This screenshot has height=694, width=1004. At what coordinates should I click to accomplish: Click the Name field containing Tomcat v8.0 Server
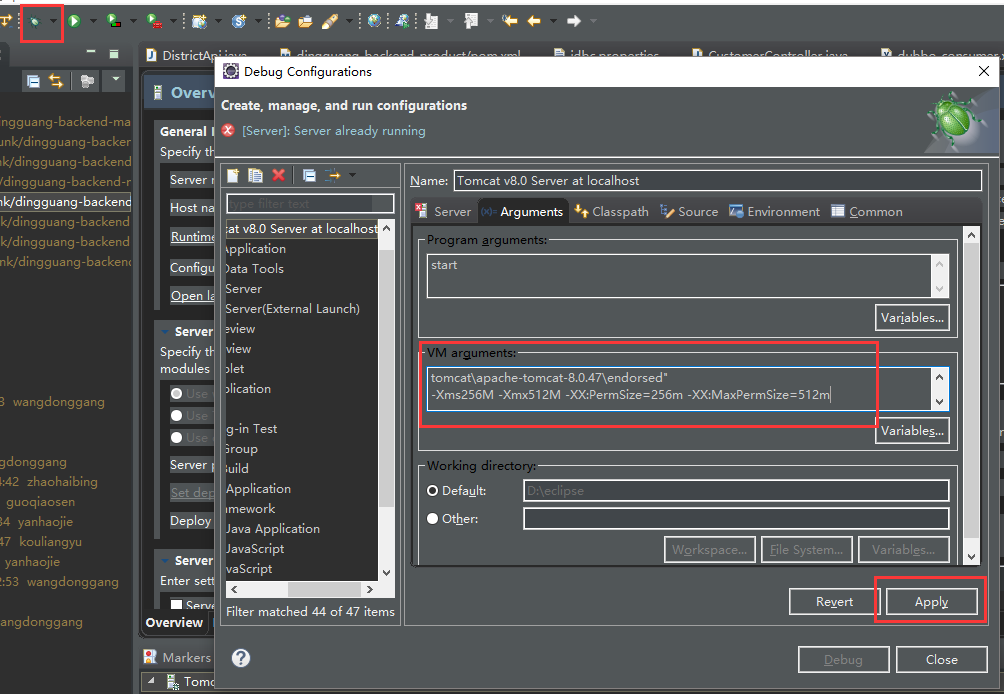(717, 181)
